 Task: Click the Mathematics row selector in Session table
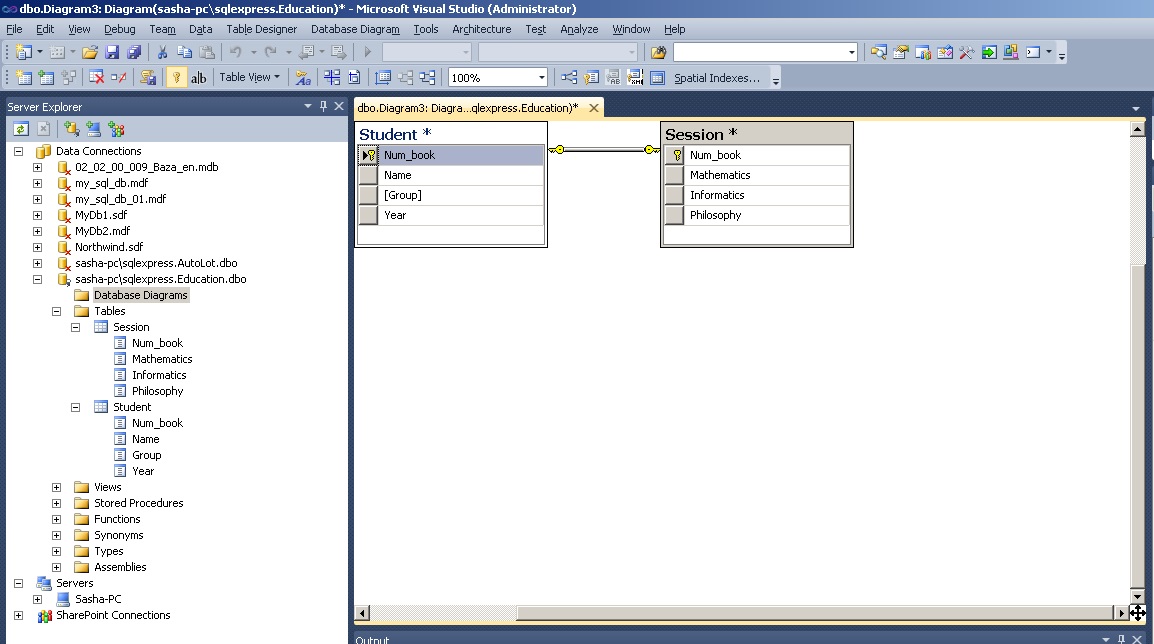click(x=674, y=175)
